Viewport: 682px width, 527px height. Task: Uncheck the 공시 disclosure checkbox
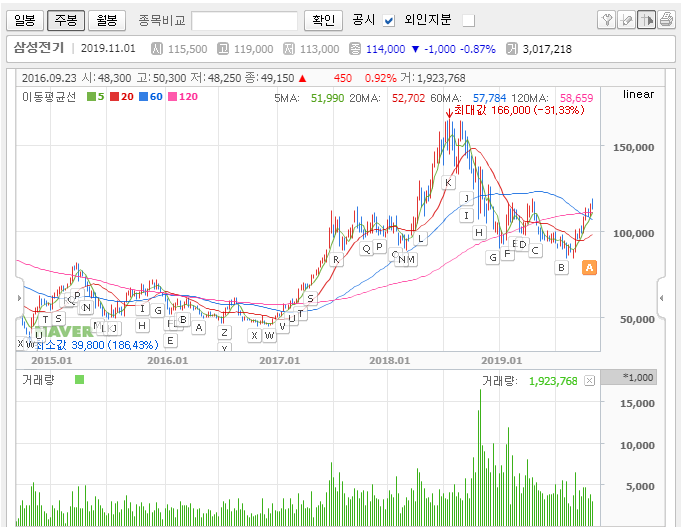coord(389,20)
